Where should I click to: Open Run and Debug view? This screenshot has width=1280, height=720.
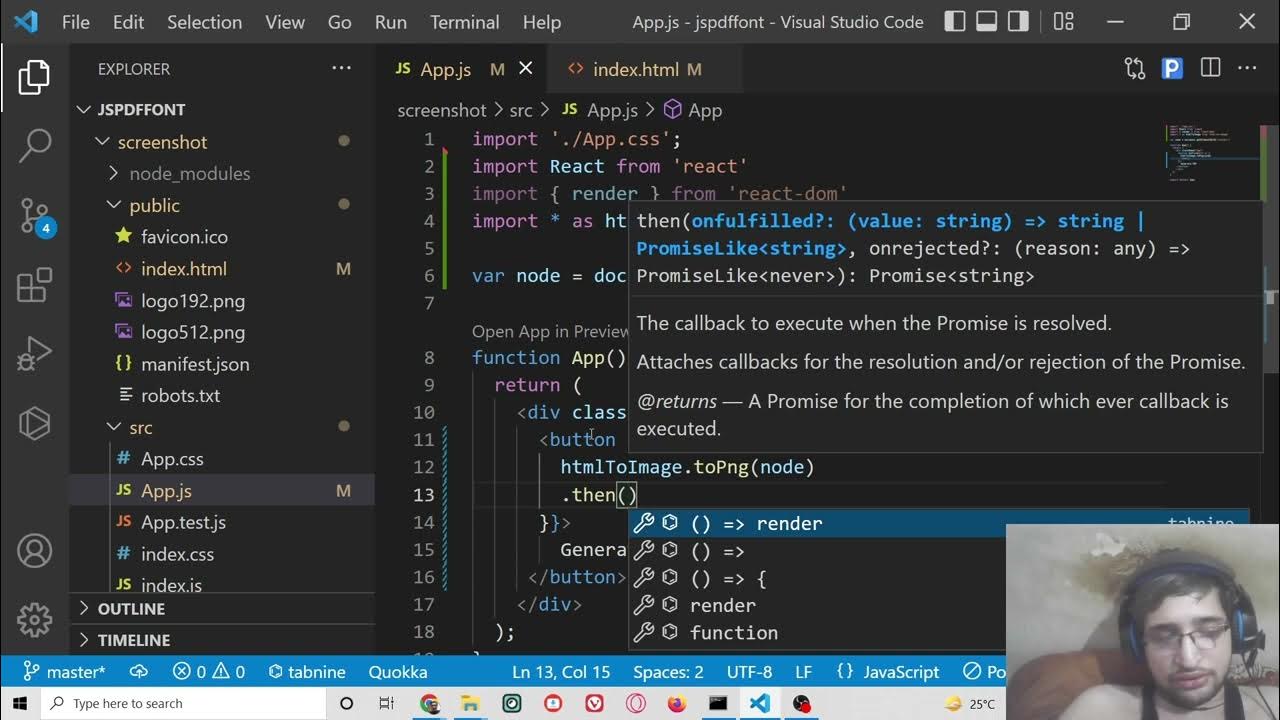pos(35,355)
